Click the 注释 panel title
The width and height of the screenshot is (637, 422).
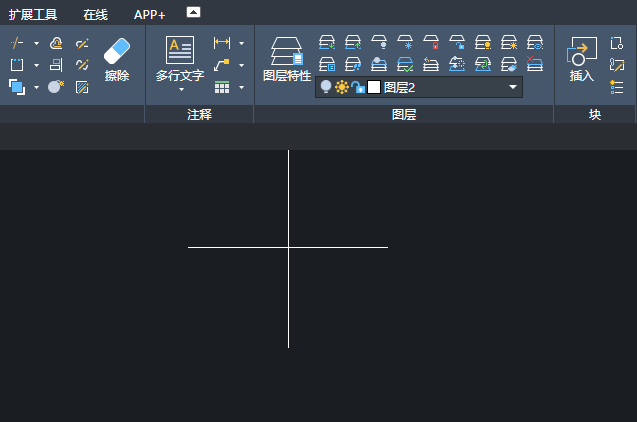[199, 115]
